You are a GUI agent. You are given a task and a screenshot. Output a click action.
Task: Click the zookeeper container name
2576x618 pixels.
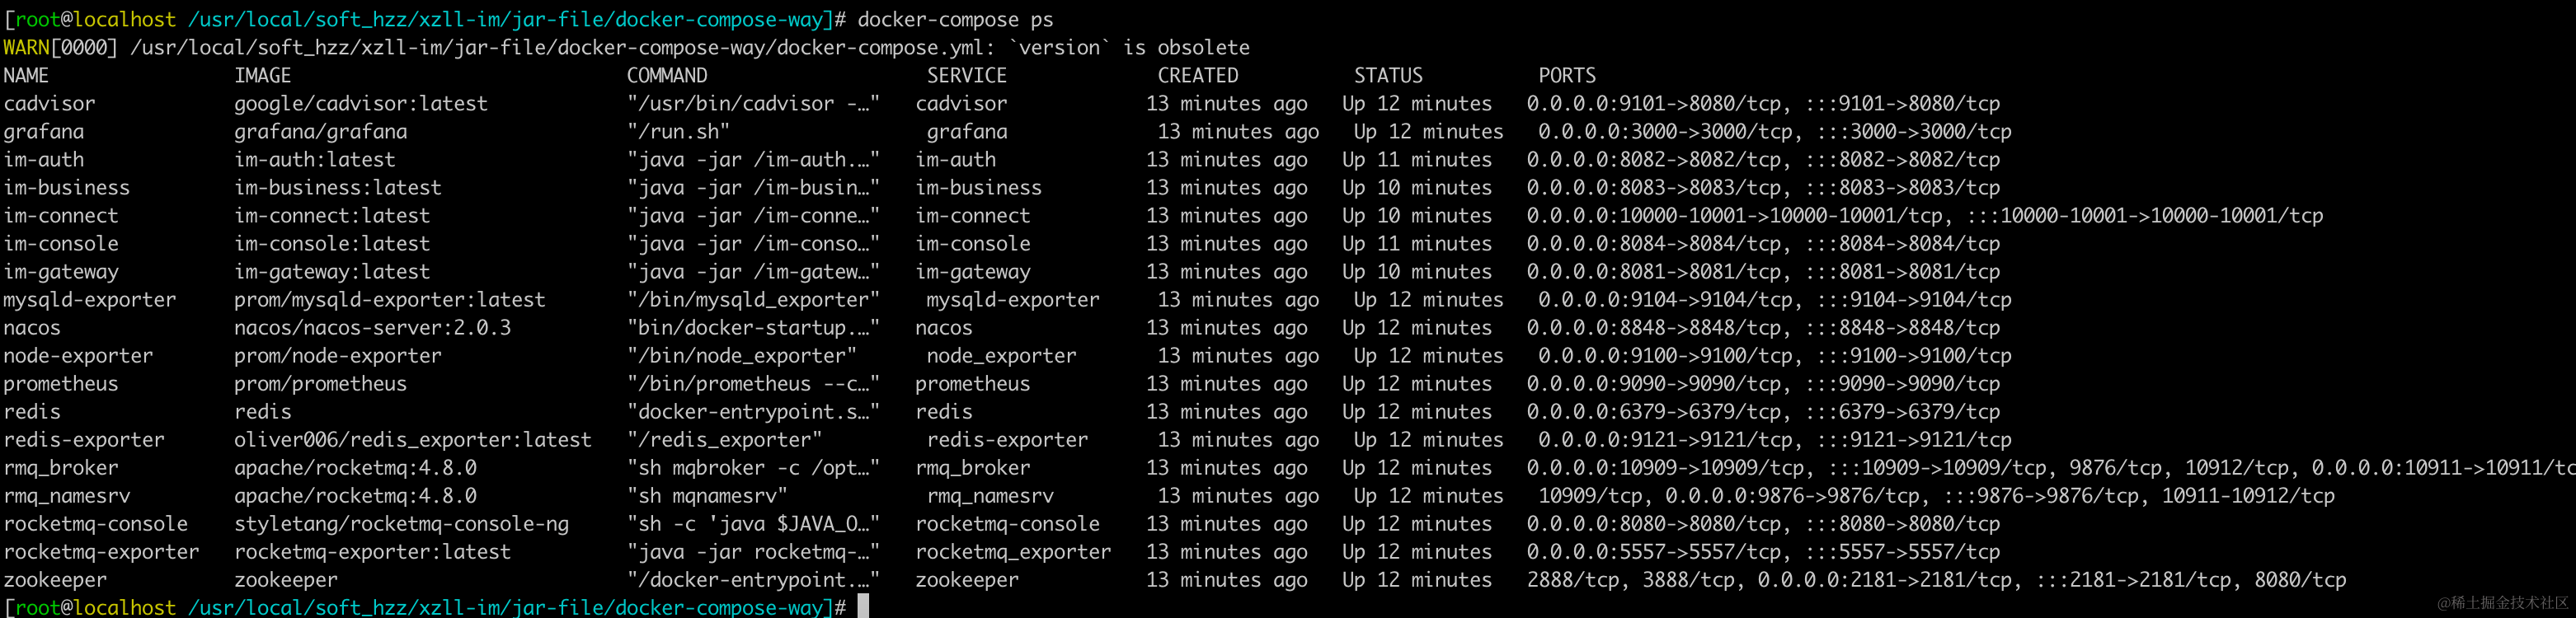click(x=55, y=580)
